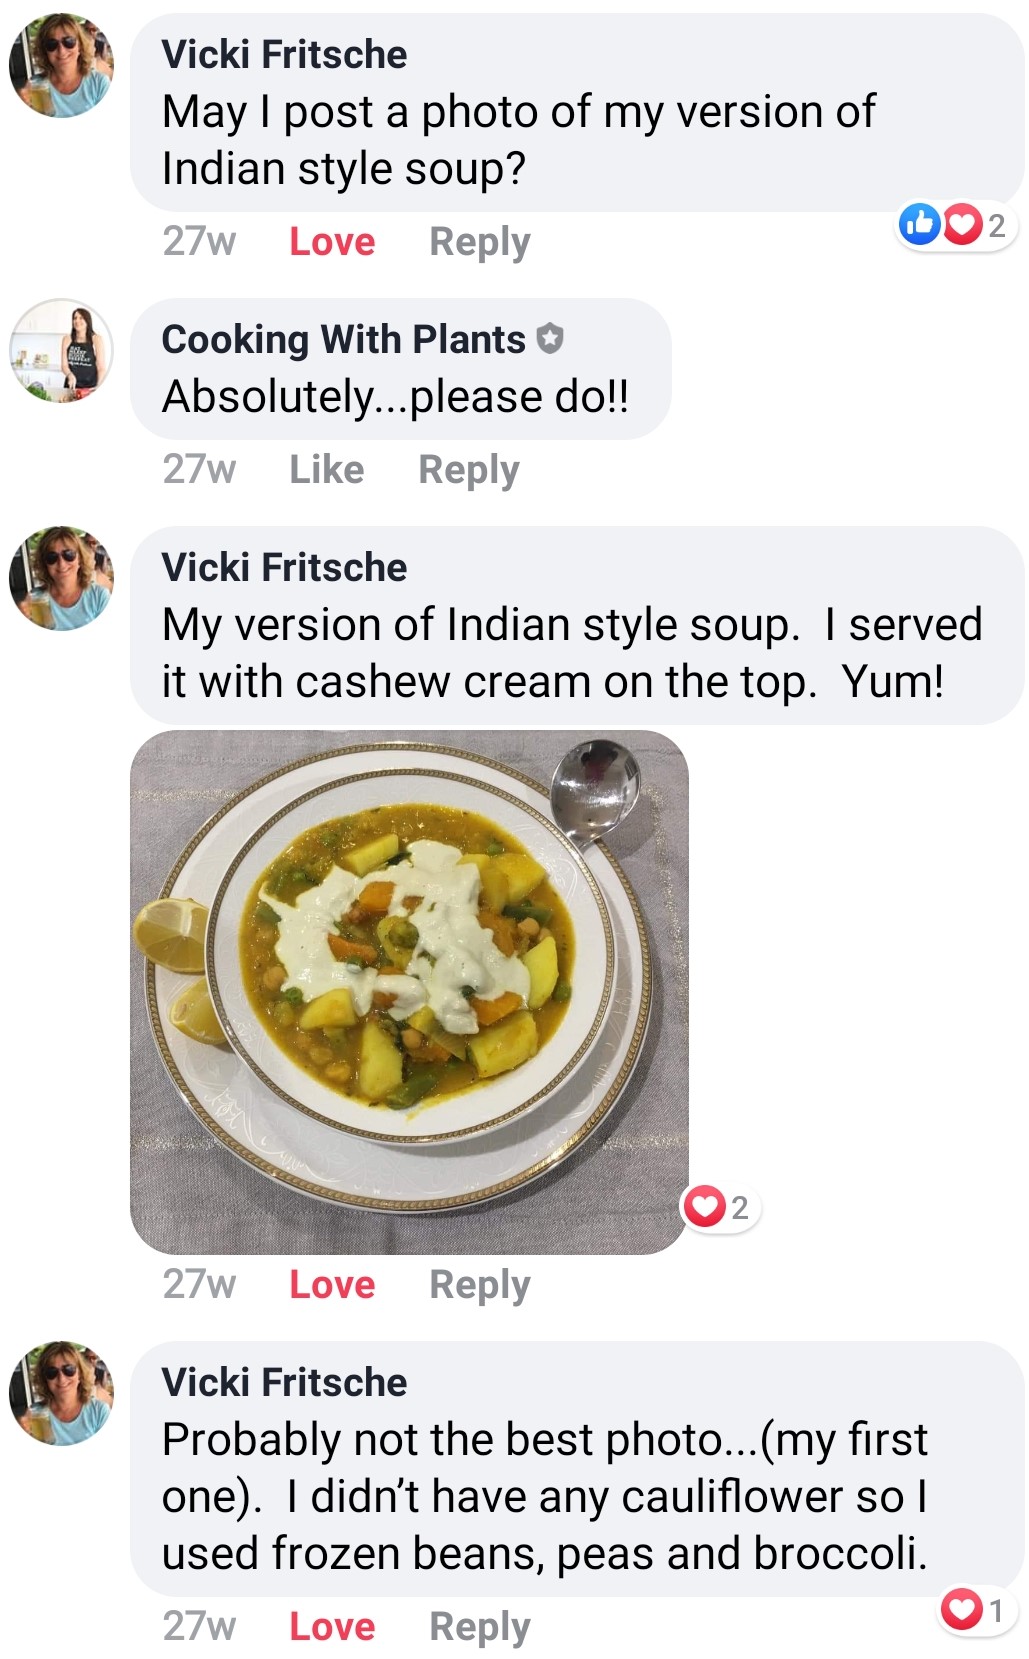Open Vicki Fritsche's avatar on first comment
This screenshot has height=1659, width=1029.
click(x=61, y=65)
